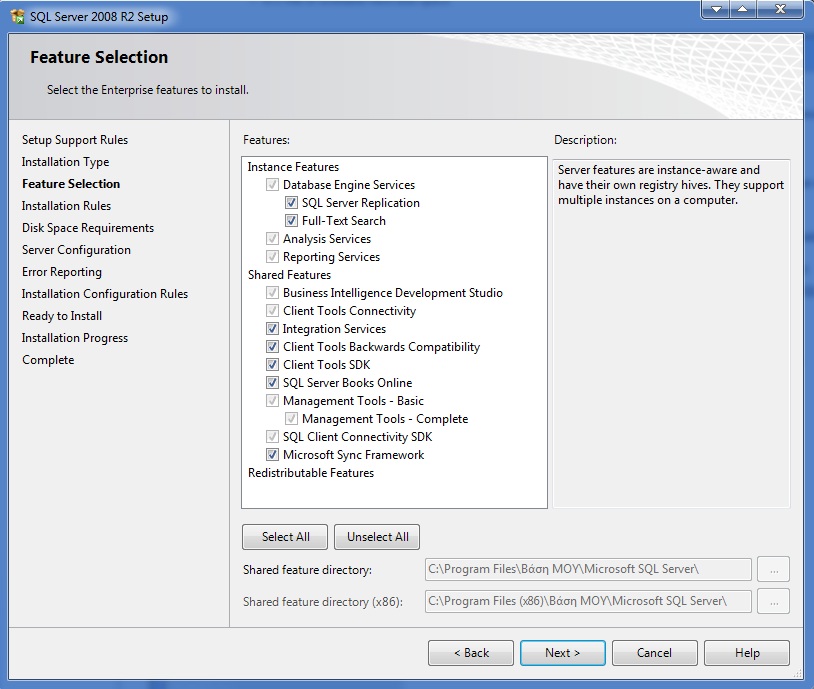Select the Redistributable Features tree heading
This screenshot has height=689, width=814.
[310, 473]
